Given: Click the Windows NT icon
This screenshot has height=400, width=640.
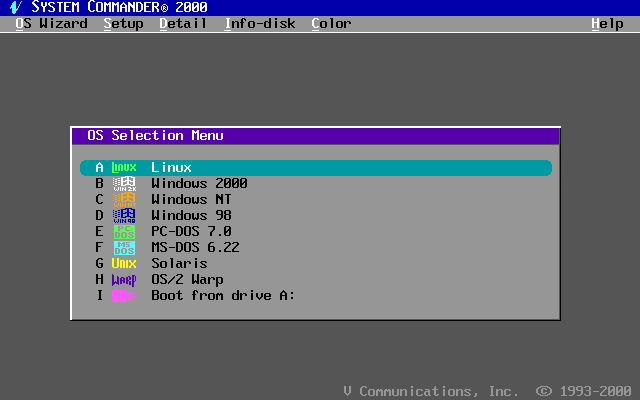Looking at the screenshot, I should (124, 200).
